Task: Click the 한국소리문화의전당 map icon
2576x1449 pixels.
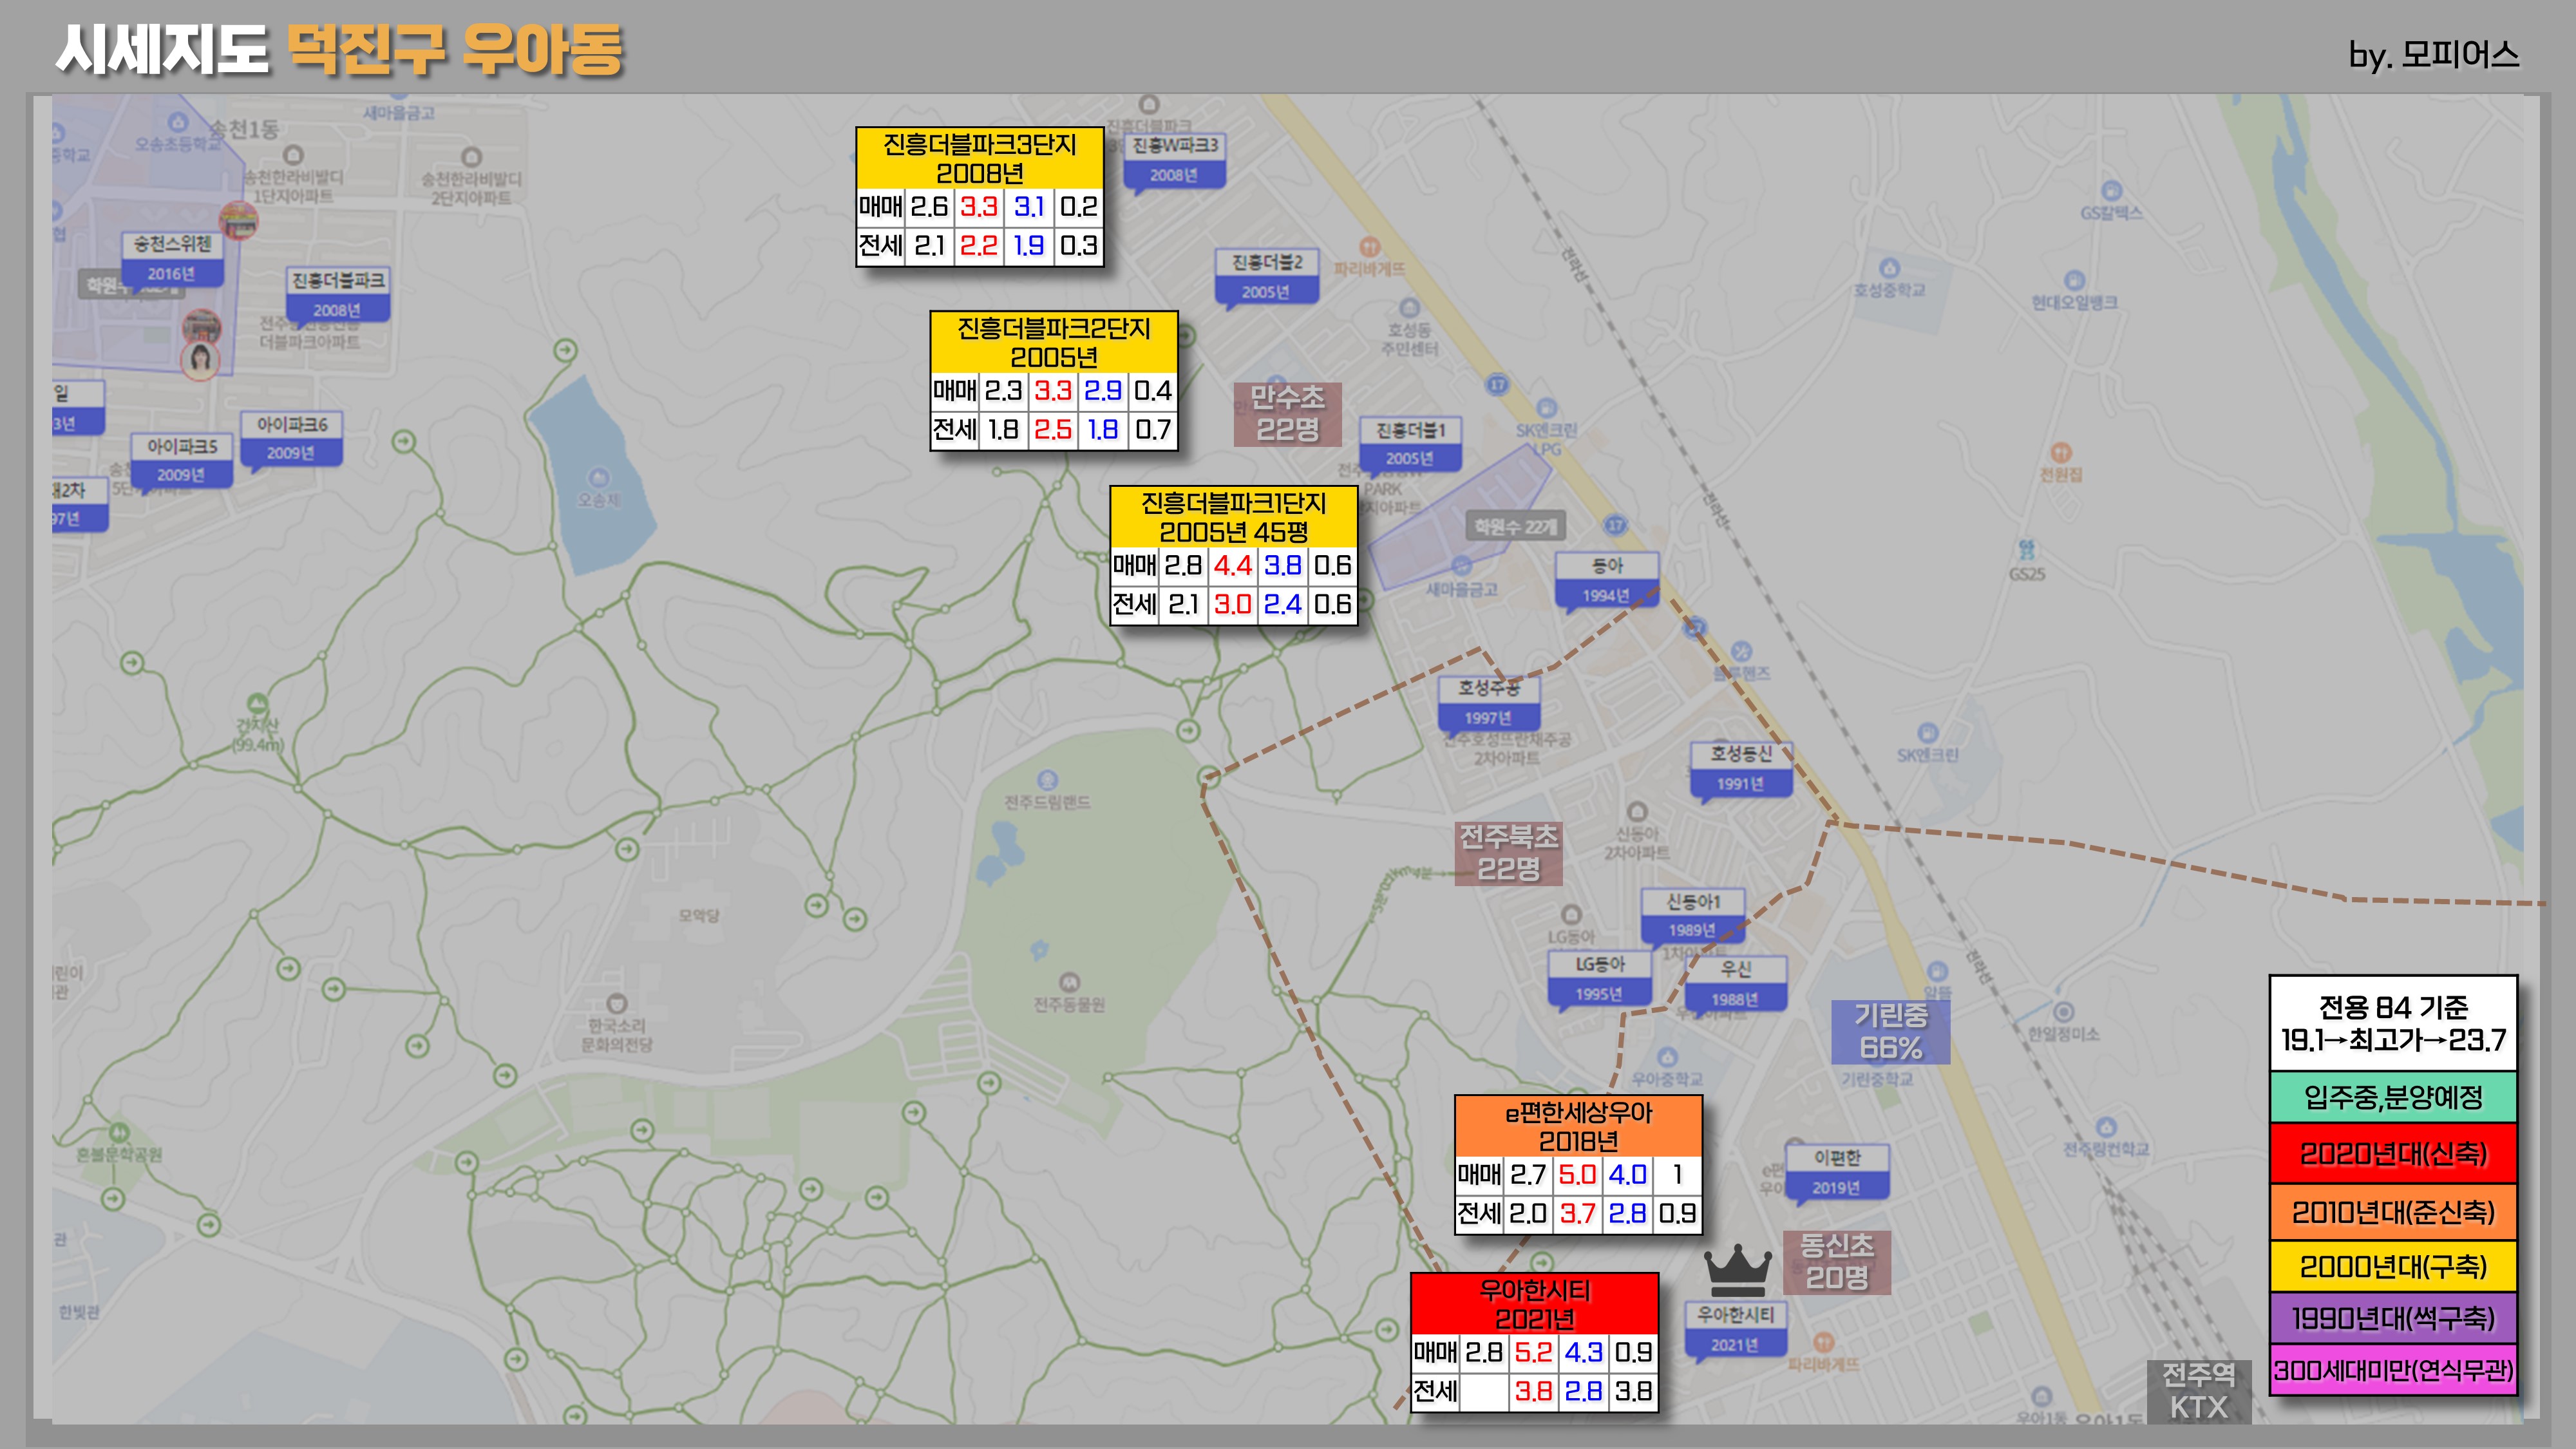Action: pos(616,1003)
